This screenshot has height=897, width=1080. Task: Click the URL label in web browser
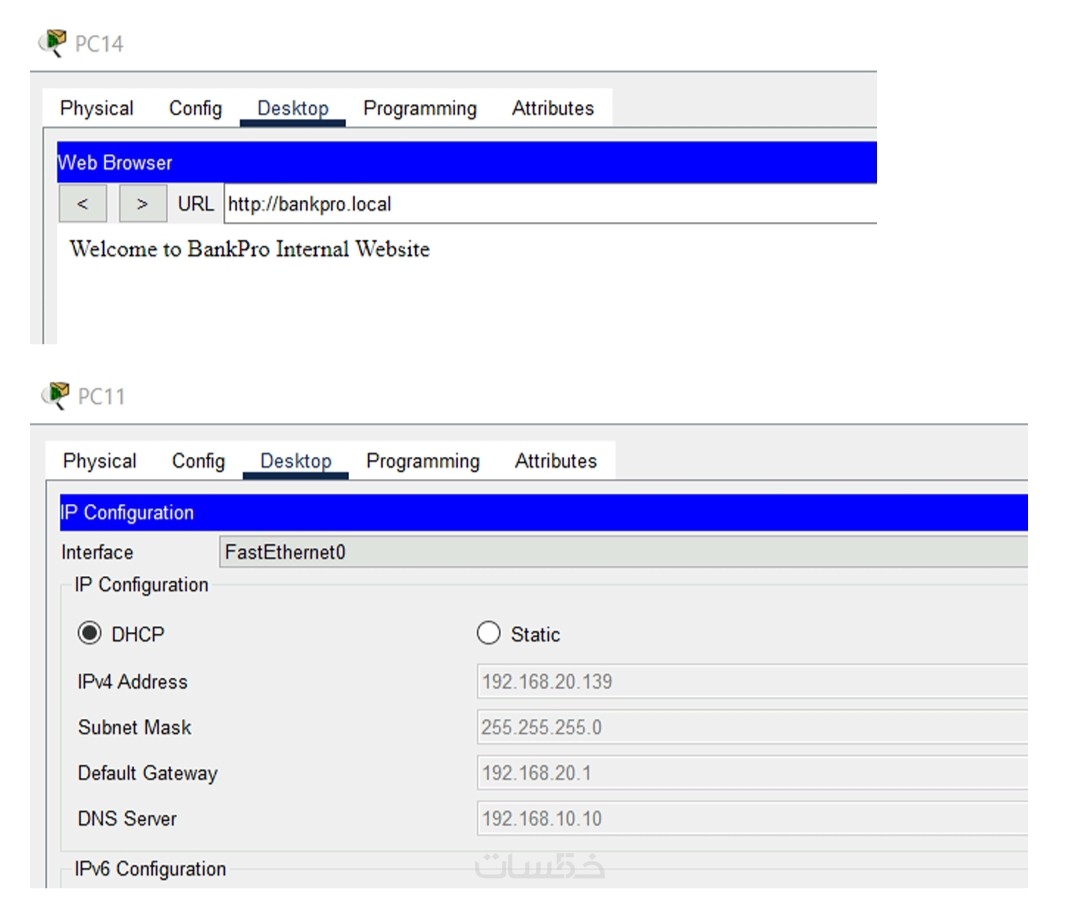tap(196, 204)
